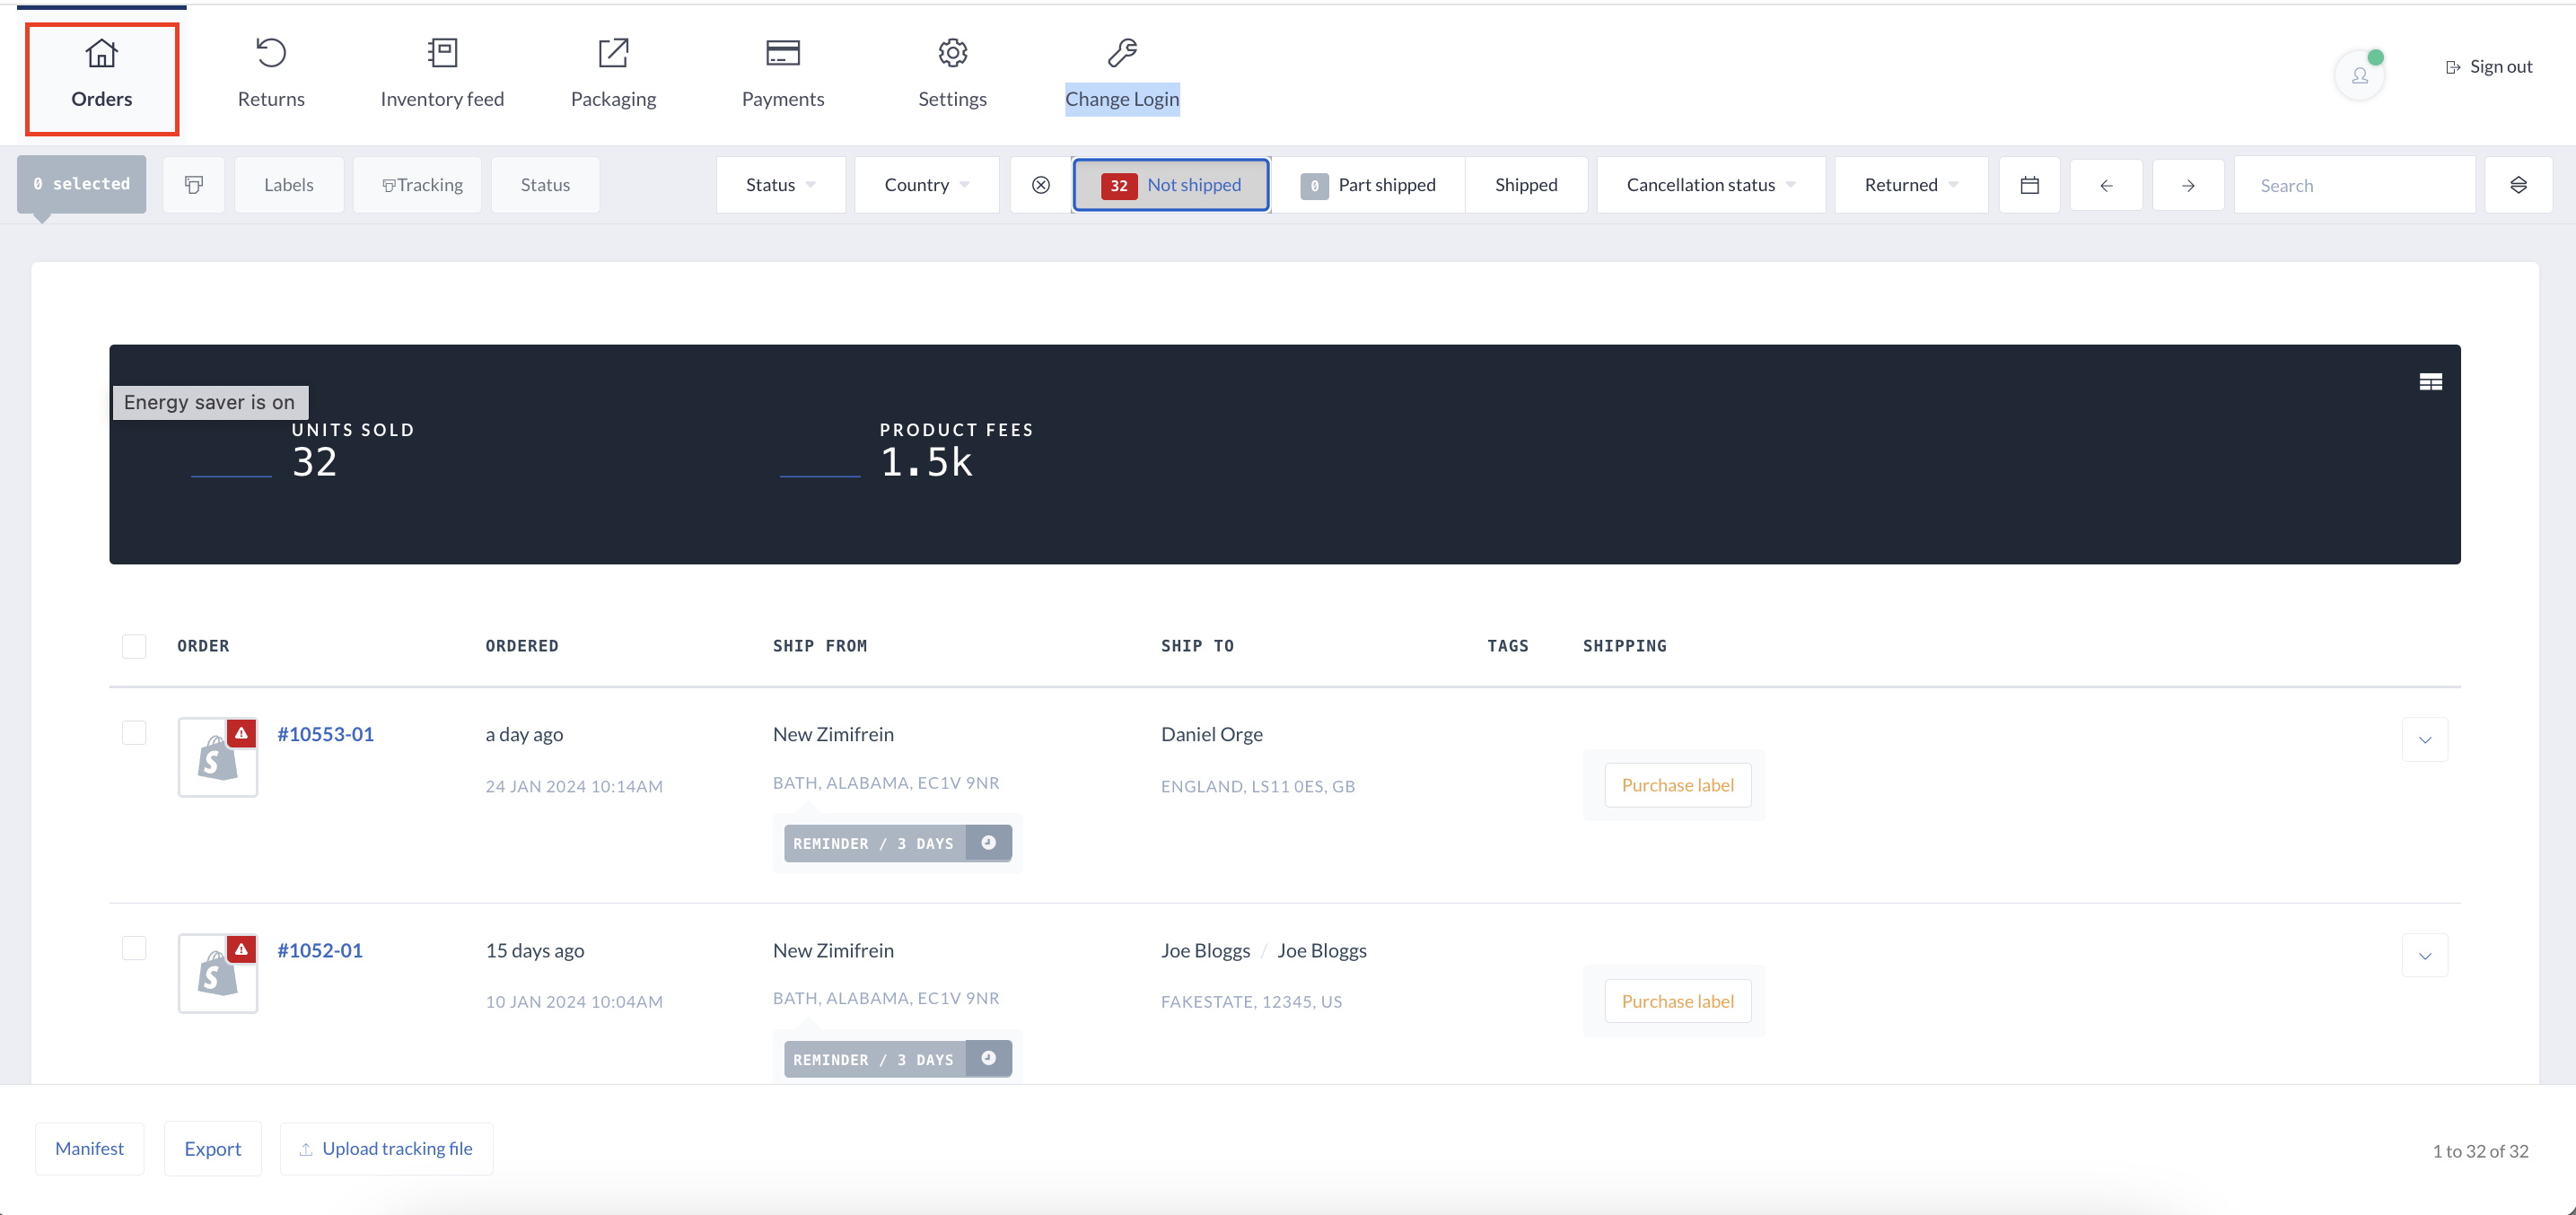
Task: Click the print icon beside 0 selected
Action: tap(194, 185)
